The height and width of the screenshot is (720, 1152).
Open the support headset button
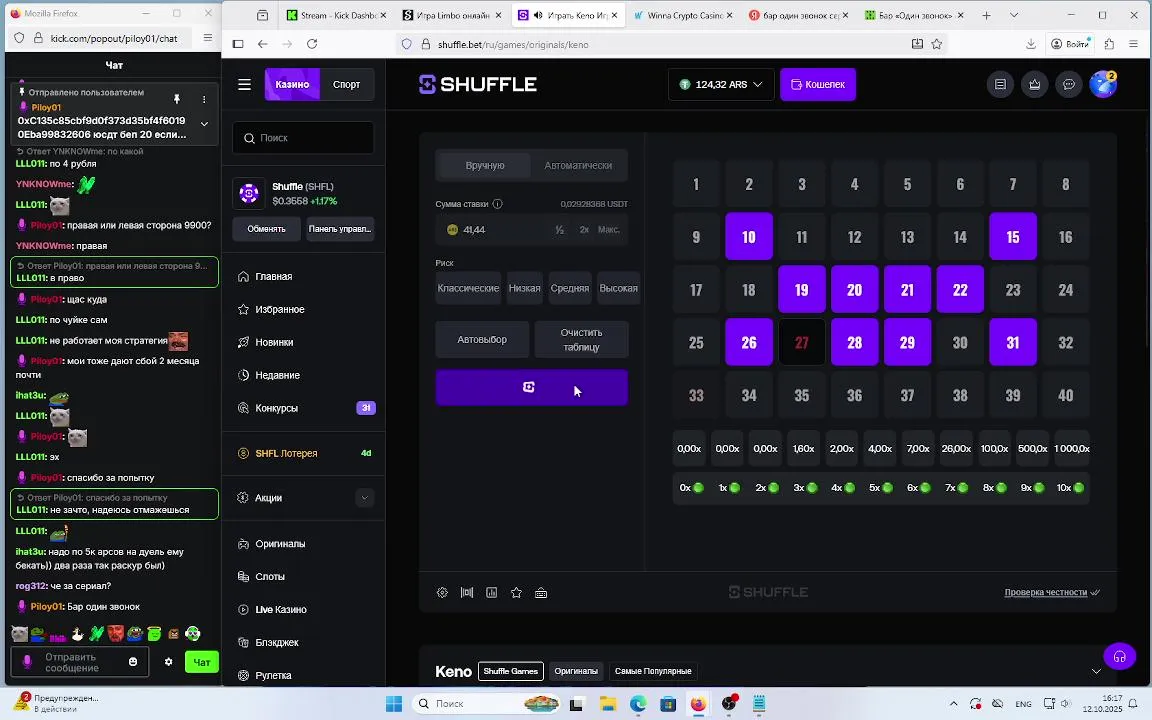tap(1120, 656)
